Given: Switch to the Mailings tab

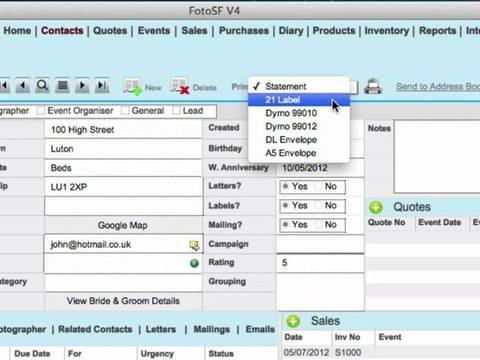Looking at the screenshot, I should pos(212,329).
